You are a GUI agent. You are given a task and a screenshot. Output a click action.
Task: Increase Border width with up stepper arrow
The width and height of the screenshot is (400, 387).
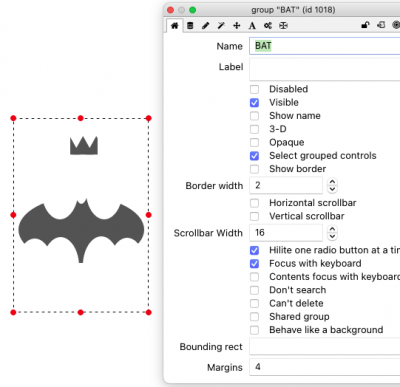(x=332, y=182)
